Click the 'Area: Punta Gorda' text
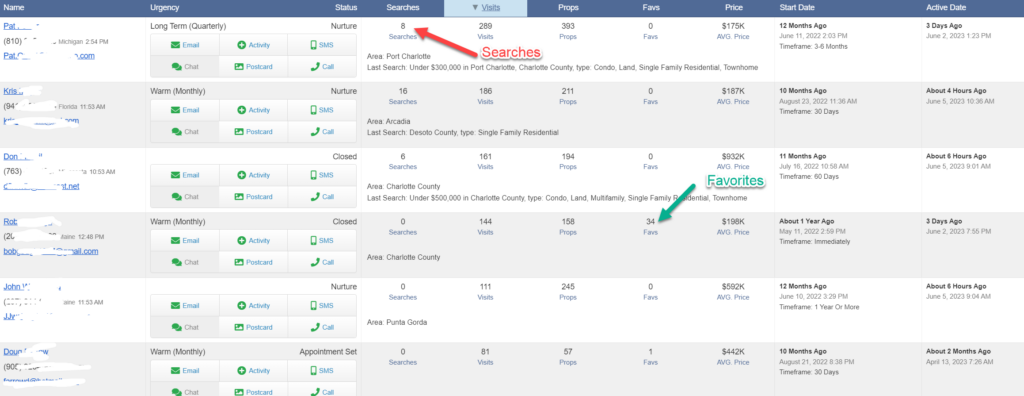Screen dimensions: 1024x396 tap(397, 322)
